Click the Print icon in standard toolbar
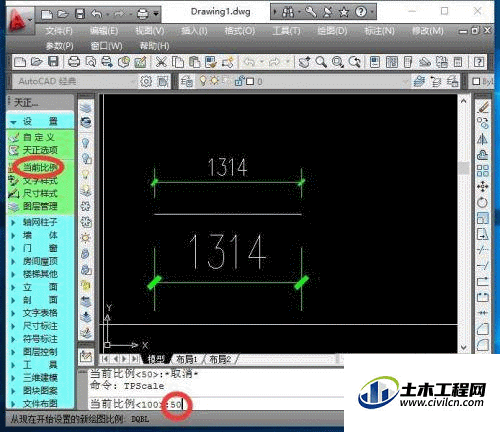This screenshot has width=500, height=432. [x=74, y=62]
